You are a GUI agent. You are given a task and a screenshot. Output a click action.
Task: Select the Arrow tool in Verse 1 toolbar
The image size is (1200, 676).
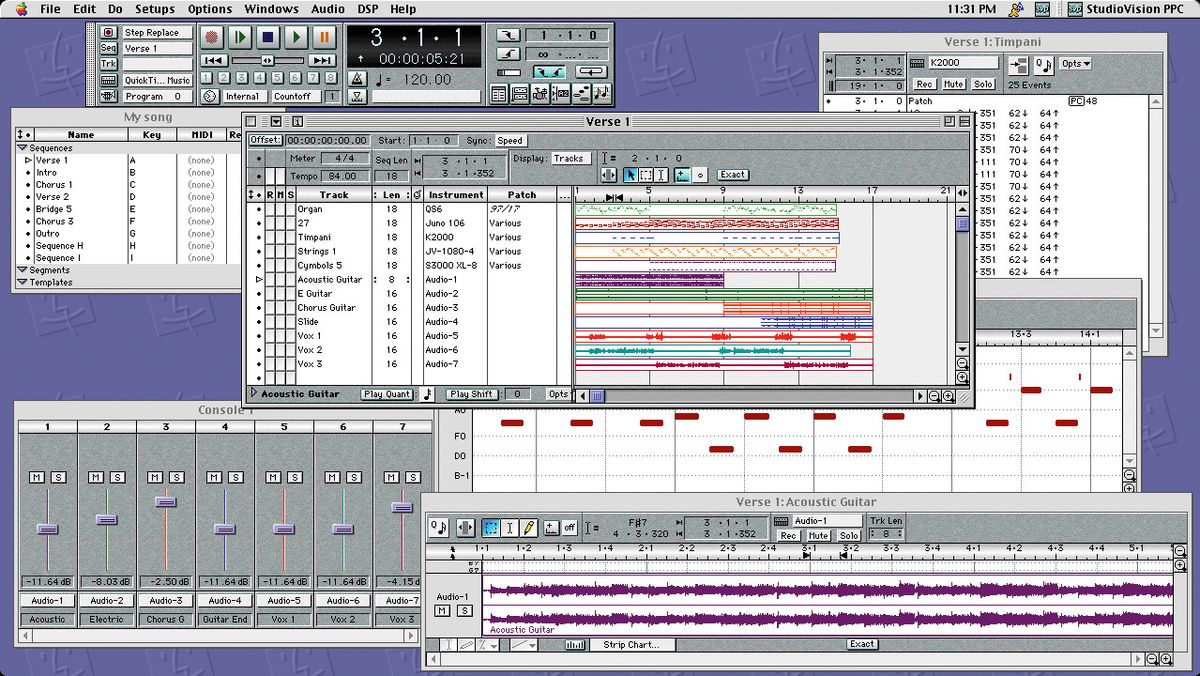632,175
